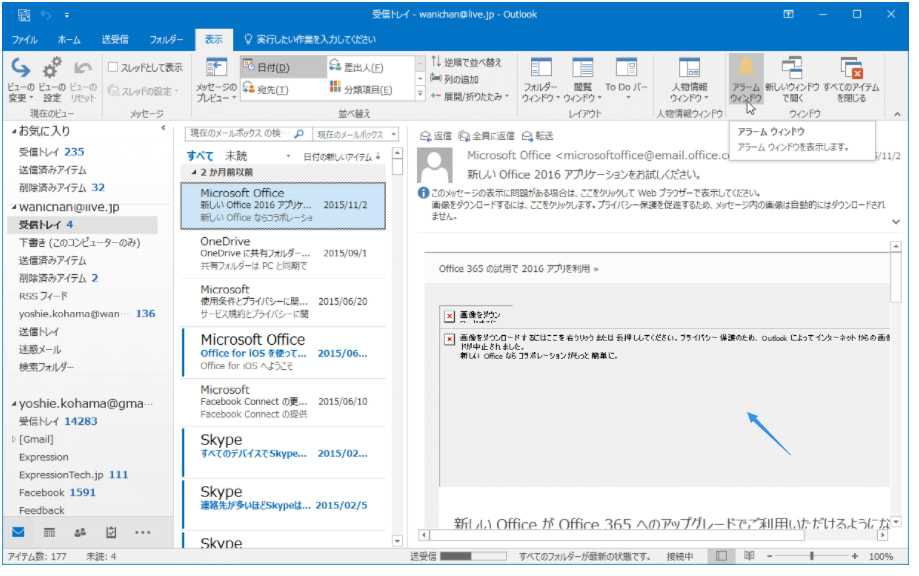This screenshot has height=576, width=919.
Task: Open the ホーム (Home) tab
Action: 69,39
